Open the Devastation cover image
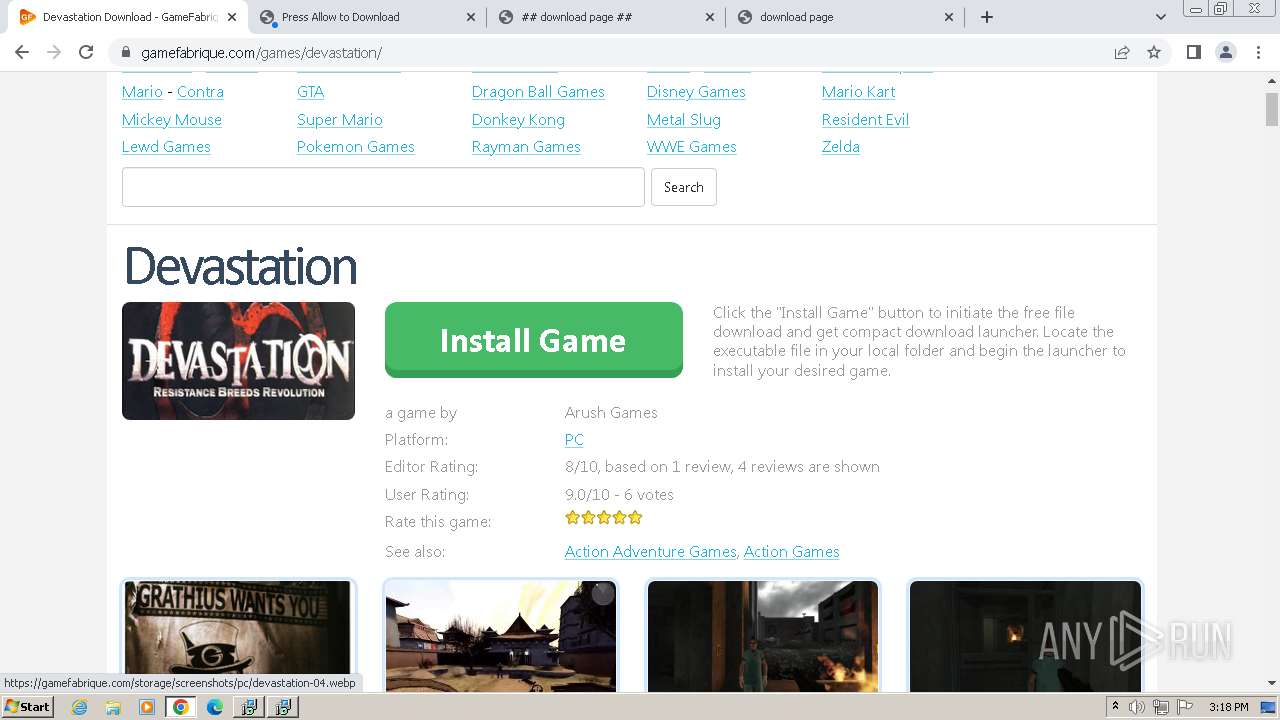This screenshot has height=720, width=1280. pyautogui.click(x=238, y=361)
